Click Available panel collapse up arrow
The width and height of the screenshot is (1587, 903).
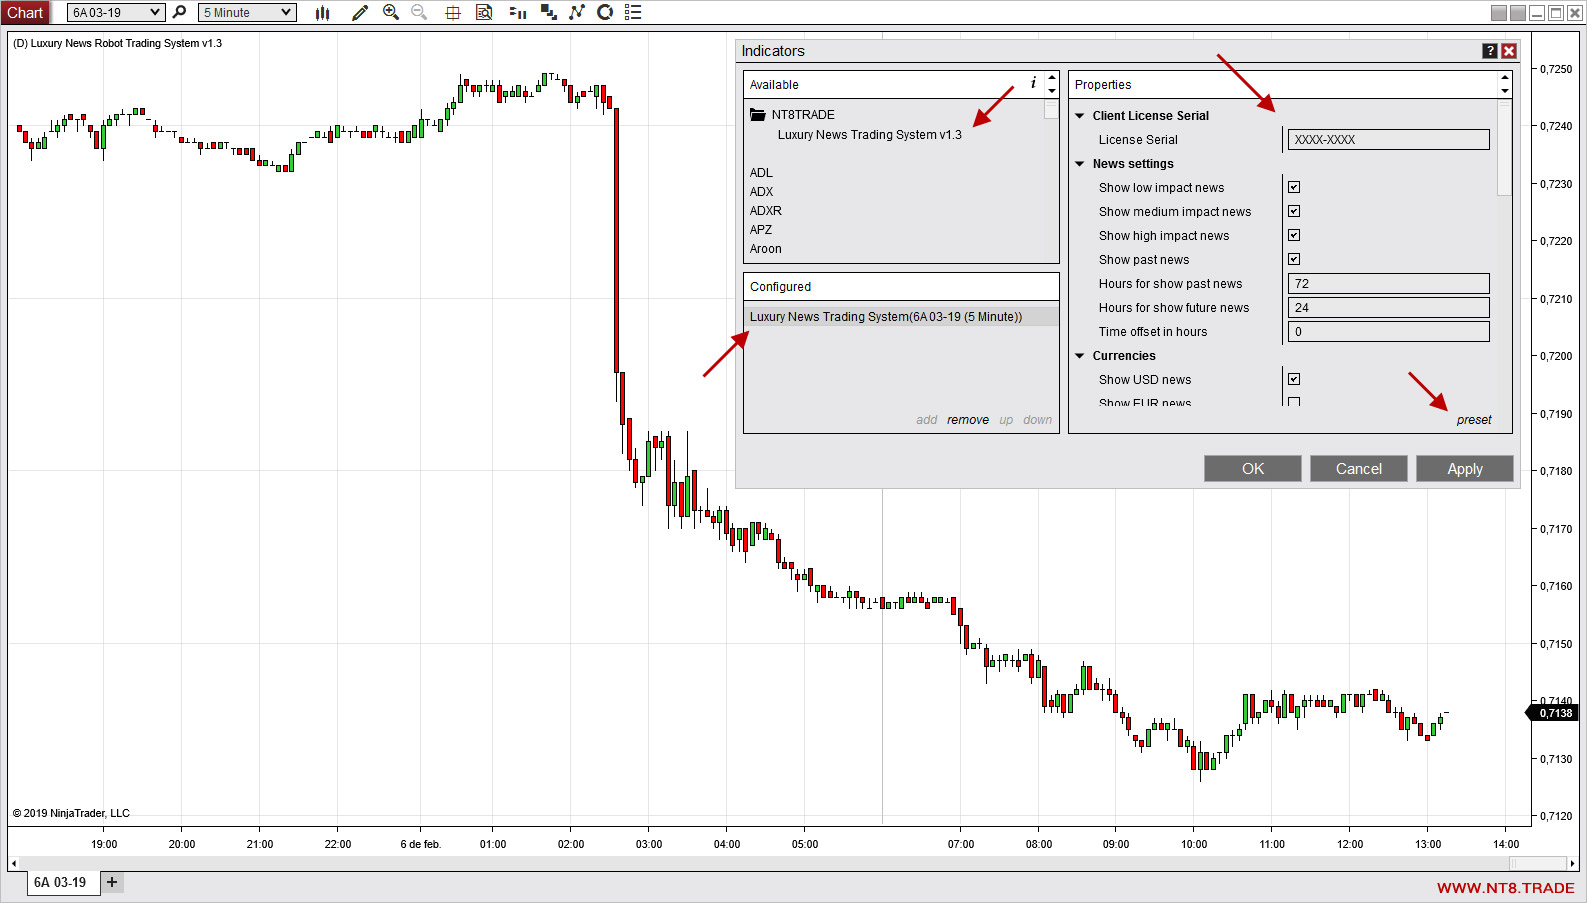[x=1052, y=78]
